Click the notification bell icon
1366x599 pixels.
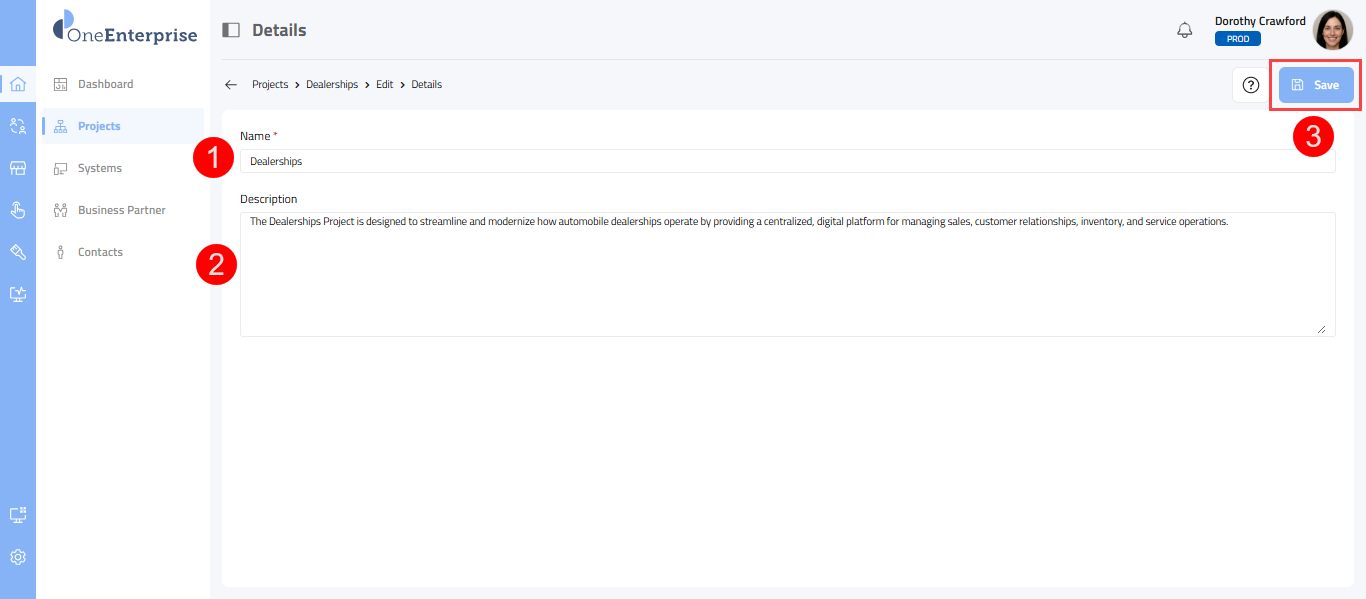(x=1185, y=30)
